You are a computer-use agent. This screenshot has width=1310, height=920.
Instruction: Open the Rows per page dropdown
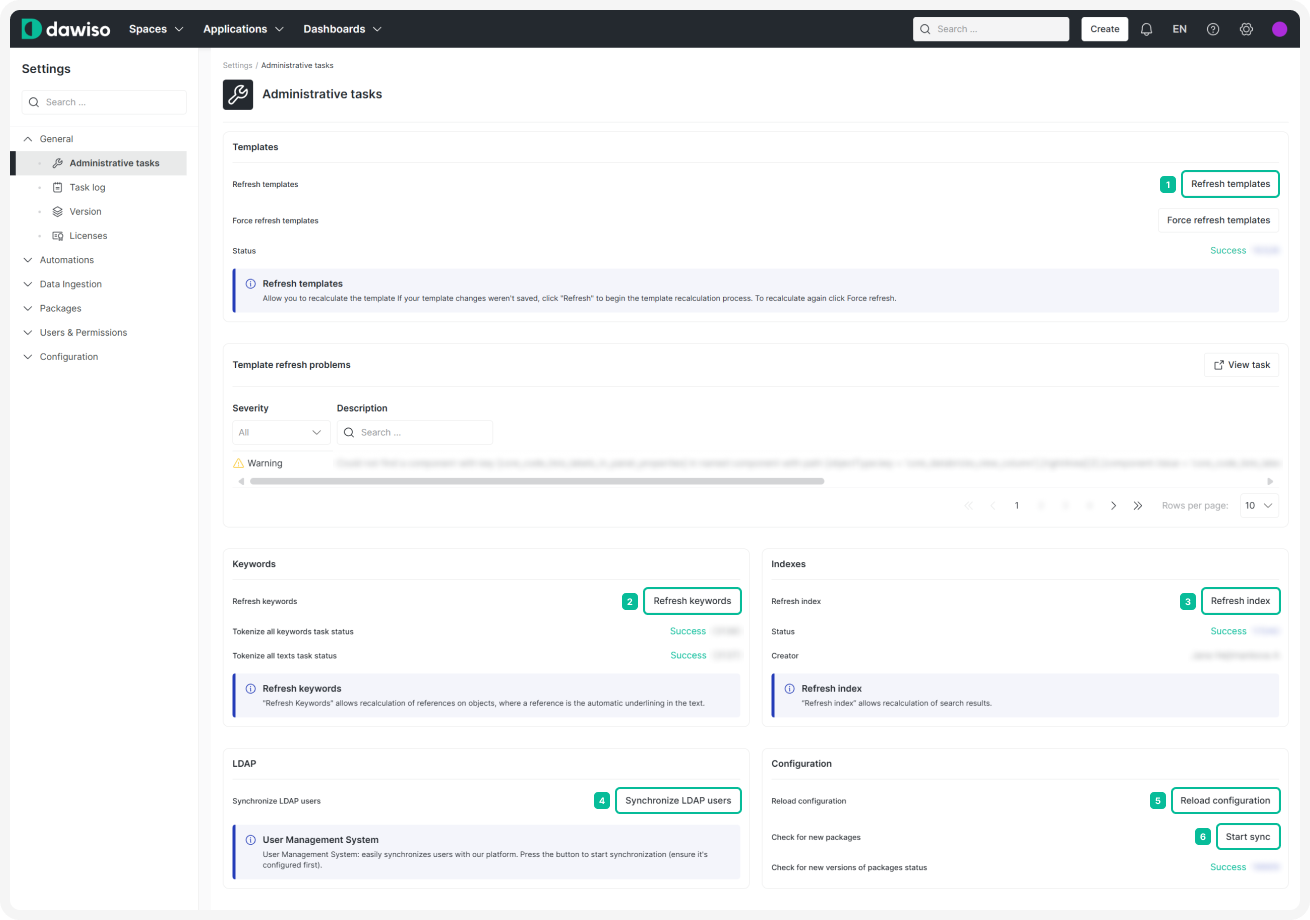point(1259,506)
